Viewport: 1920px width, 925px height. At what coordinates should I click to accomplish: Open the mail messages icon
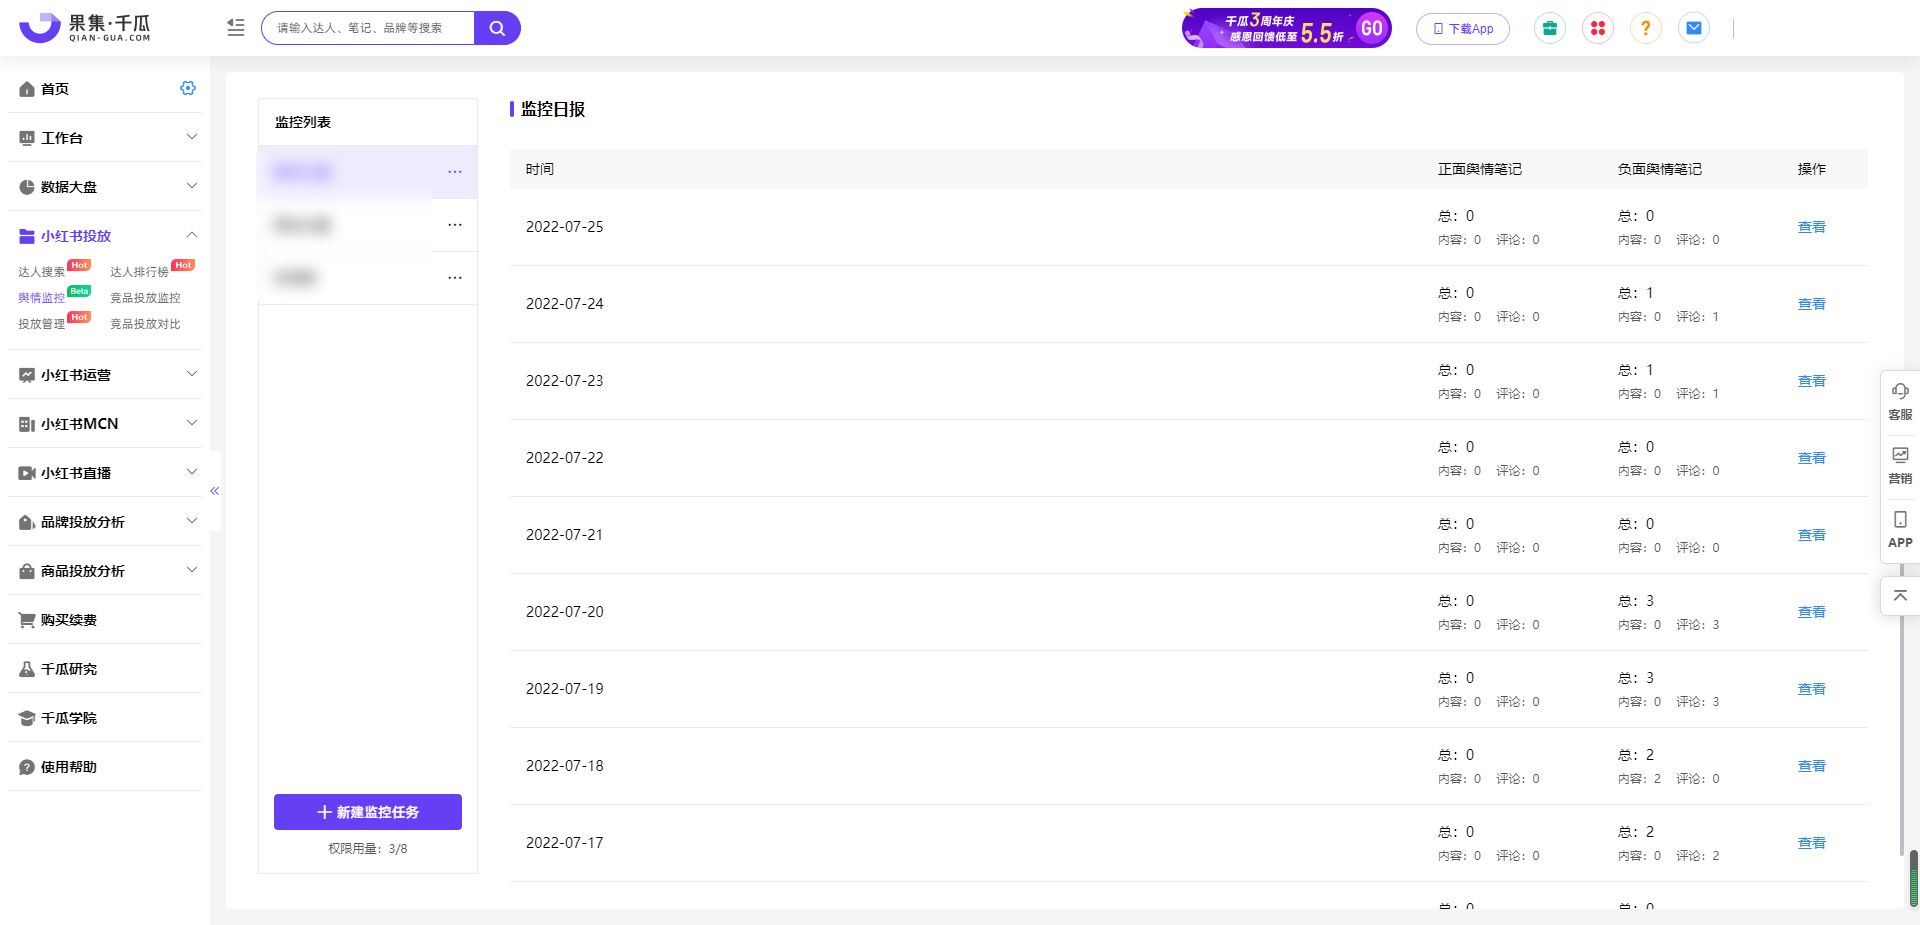click(x=1694, y=28)
